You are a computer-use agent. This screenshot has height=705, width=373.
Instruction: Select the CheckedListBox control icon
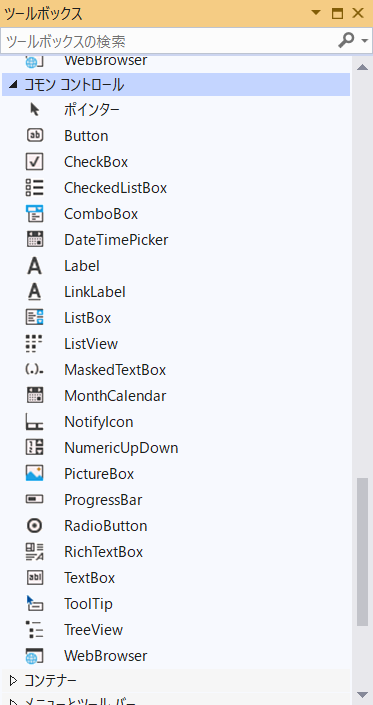click(35, 187)
